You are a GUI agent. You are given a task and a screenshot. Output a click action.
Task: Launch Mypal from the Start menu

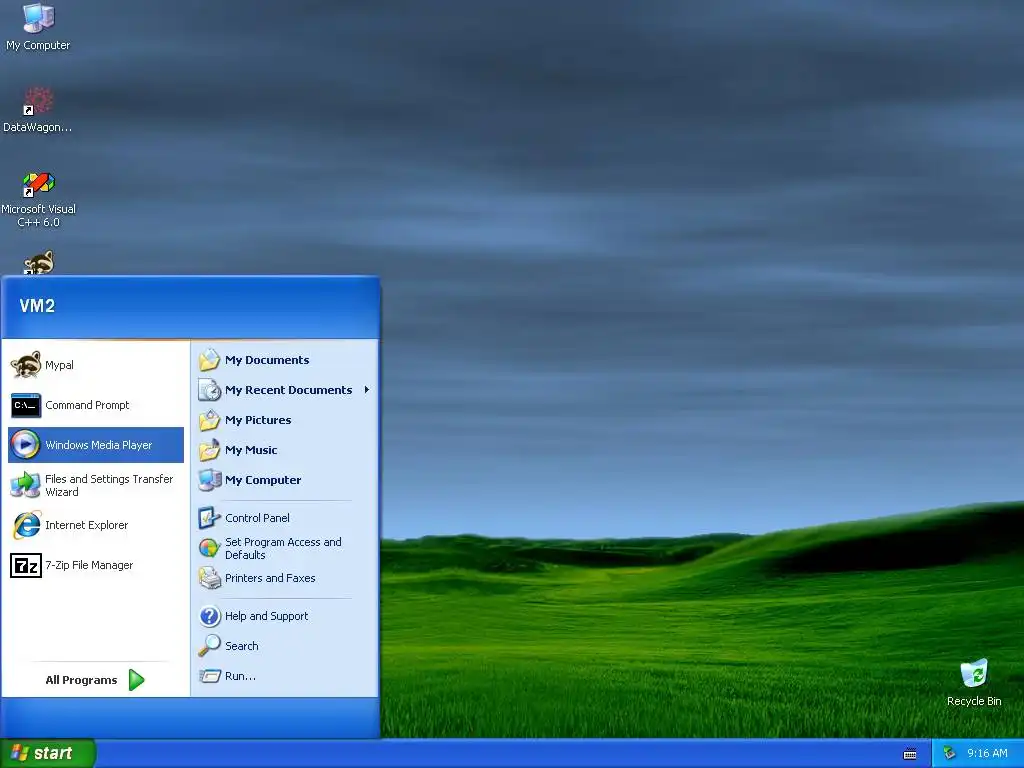[x=95, y=365]
